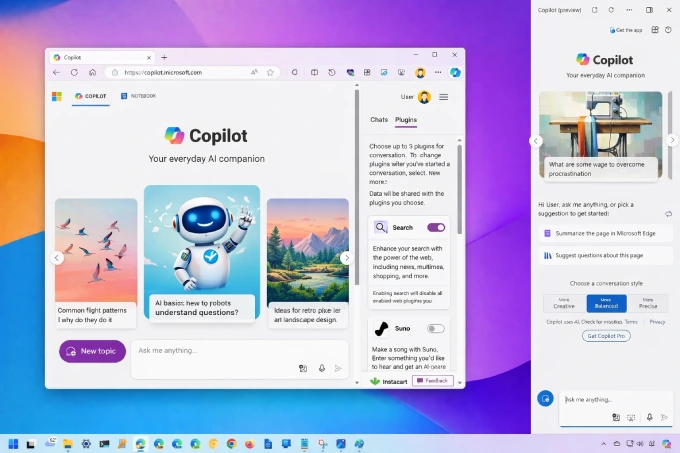
Task: Click the Copilot sidebar icon in Edge toolbar
Action: click(x=455, y=72)
